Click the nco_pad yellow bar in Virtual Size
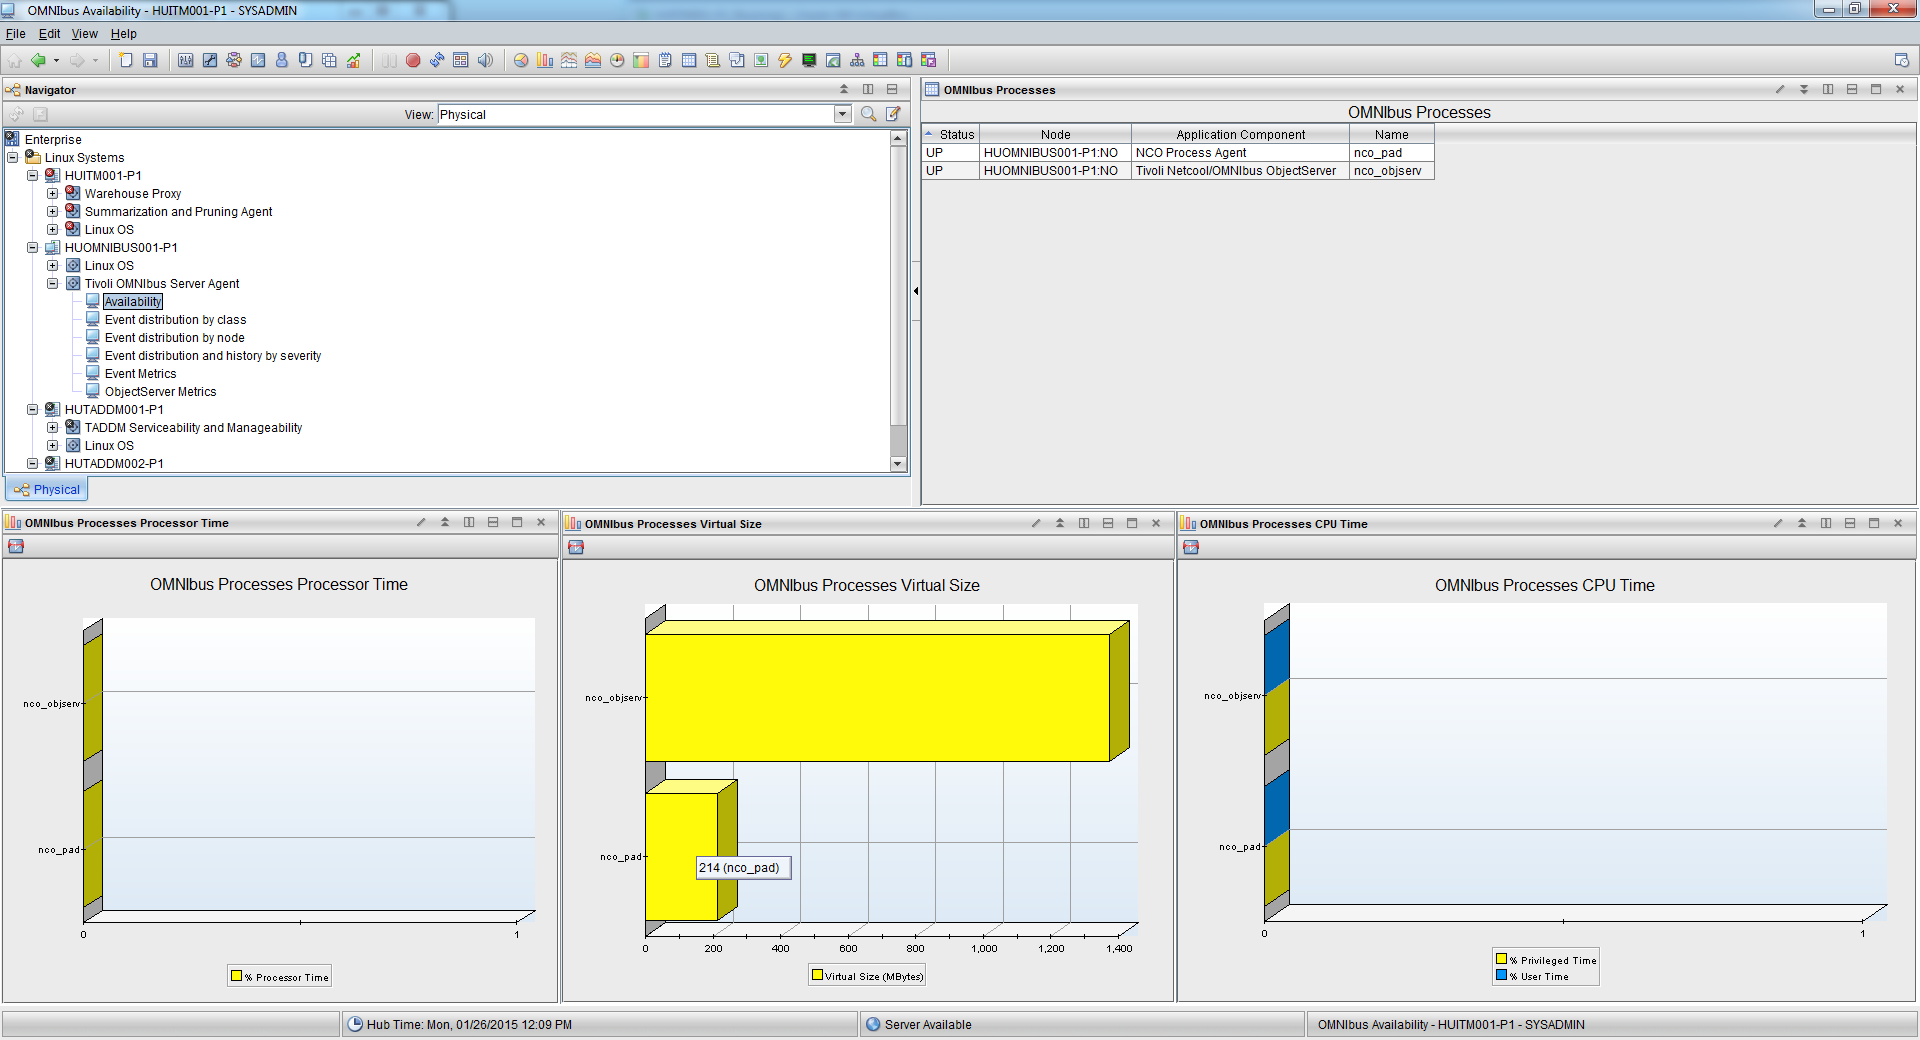Image resolution: width=1920 pixels, height=1040 pixels. pyautogui.click(x=681, y=856)
